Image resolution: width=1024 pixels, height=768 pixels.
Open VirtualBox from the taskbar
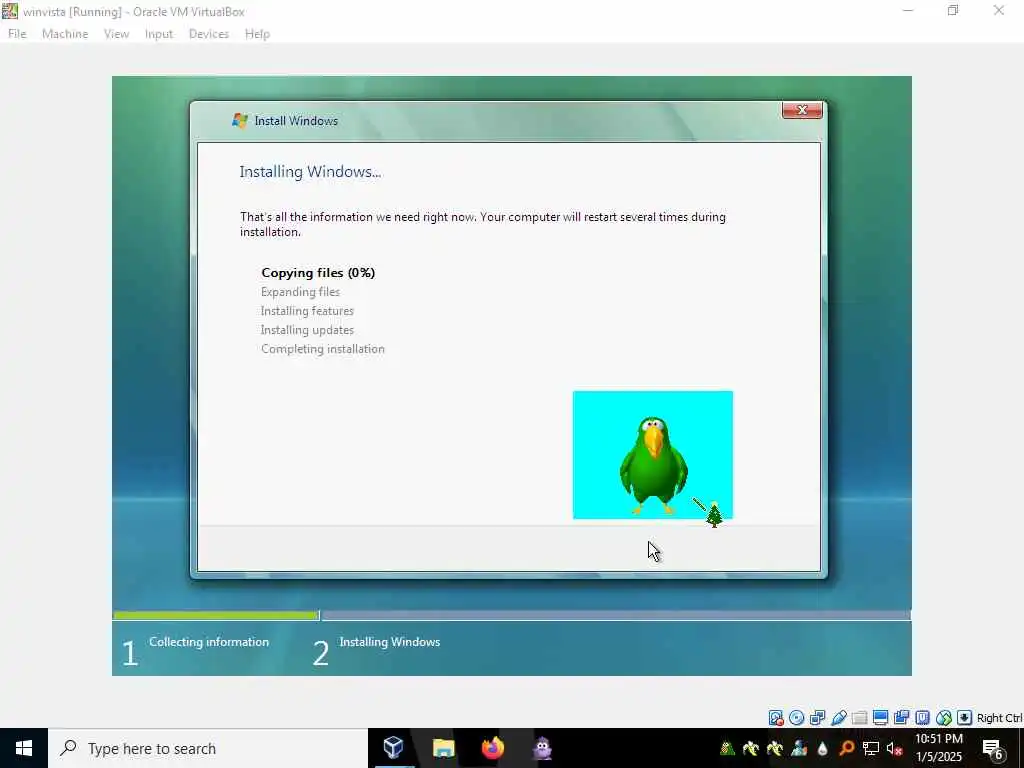coord(393,748)
